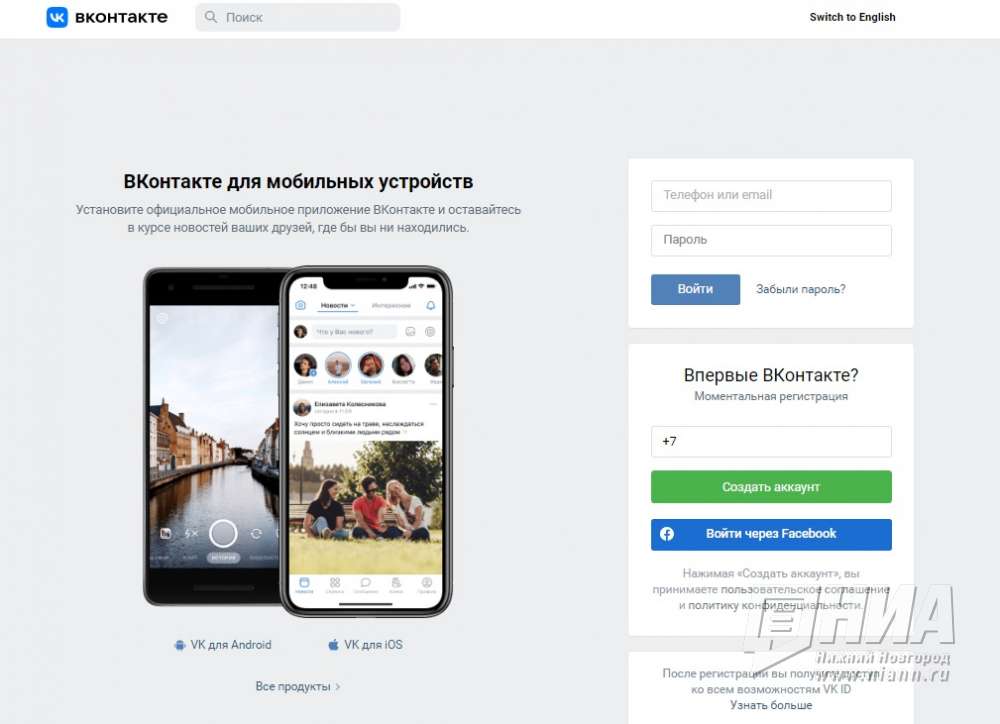This screenshot has width=1000, height=724.
Task: Click the Android robot icon
Action: (180, 645)
